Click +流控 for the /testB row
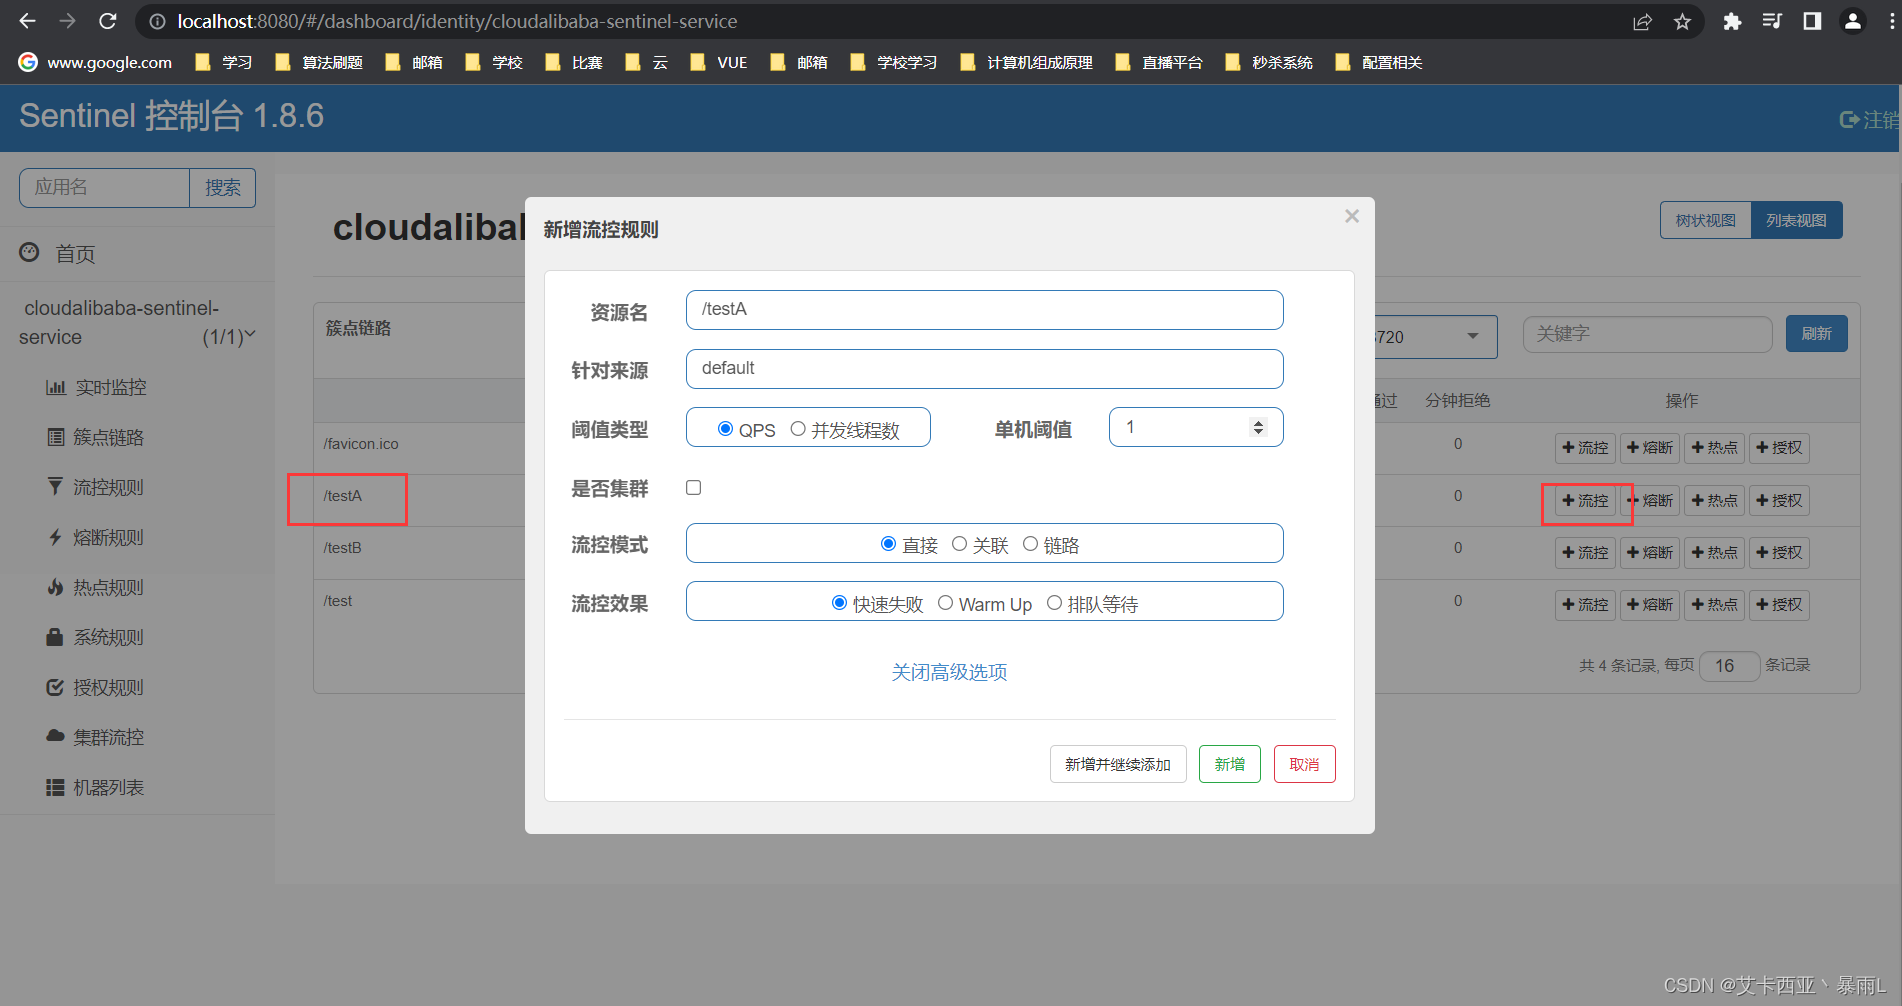 click(1586, 552)
